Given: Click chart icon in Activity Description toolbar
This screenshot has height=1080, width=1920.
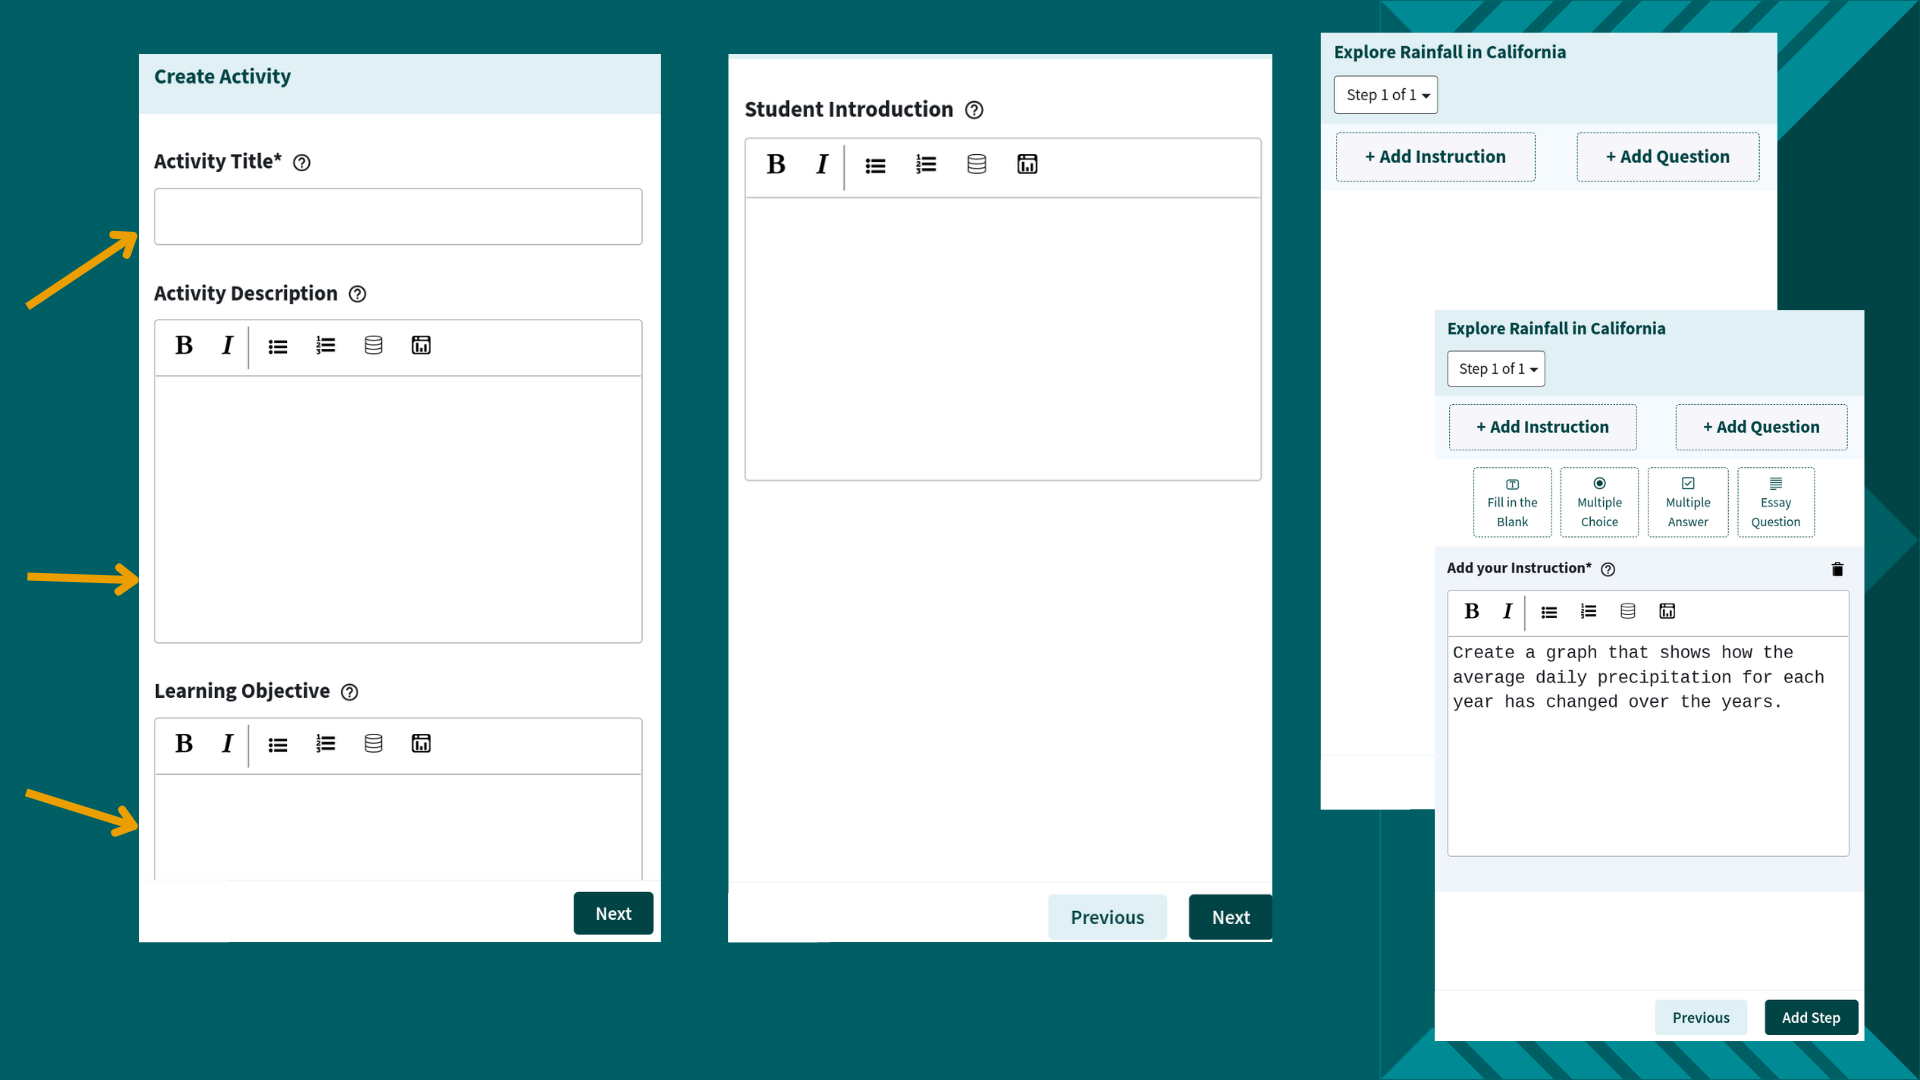Looking at the screenshot, I should click(x=421, y=346).
